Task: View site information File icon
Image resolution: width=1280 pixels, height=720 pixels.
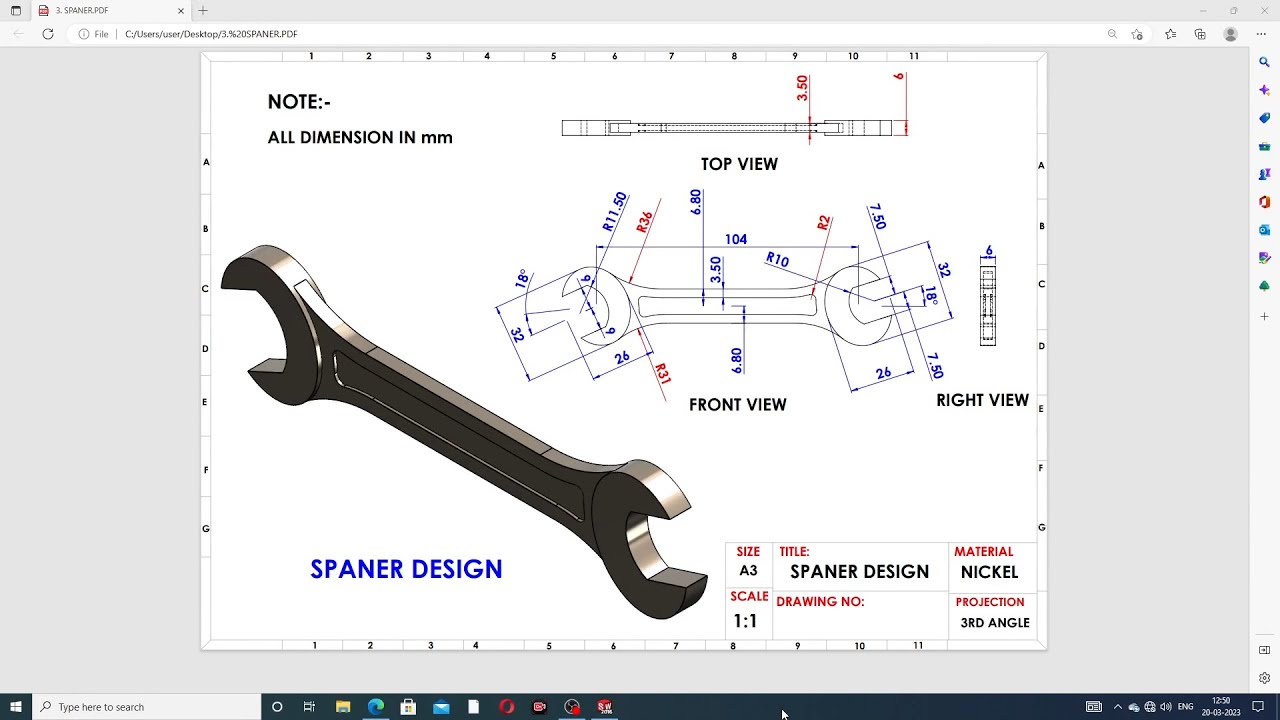Action: pos(93,34)
